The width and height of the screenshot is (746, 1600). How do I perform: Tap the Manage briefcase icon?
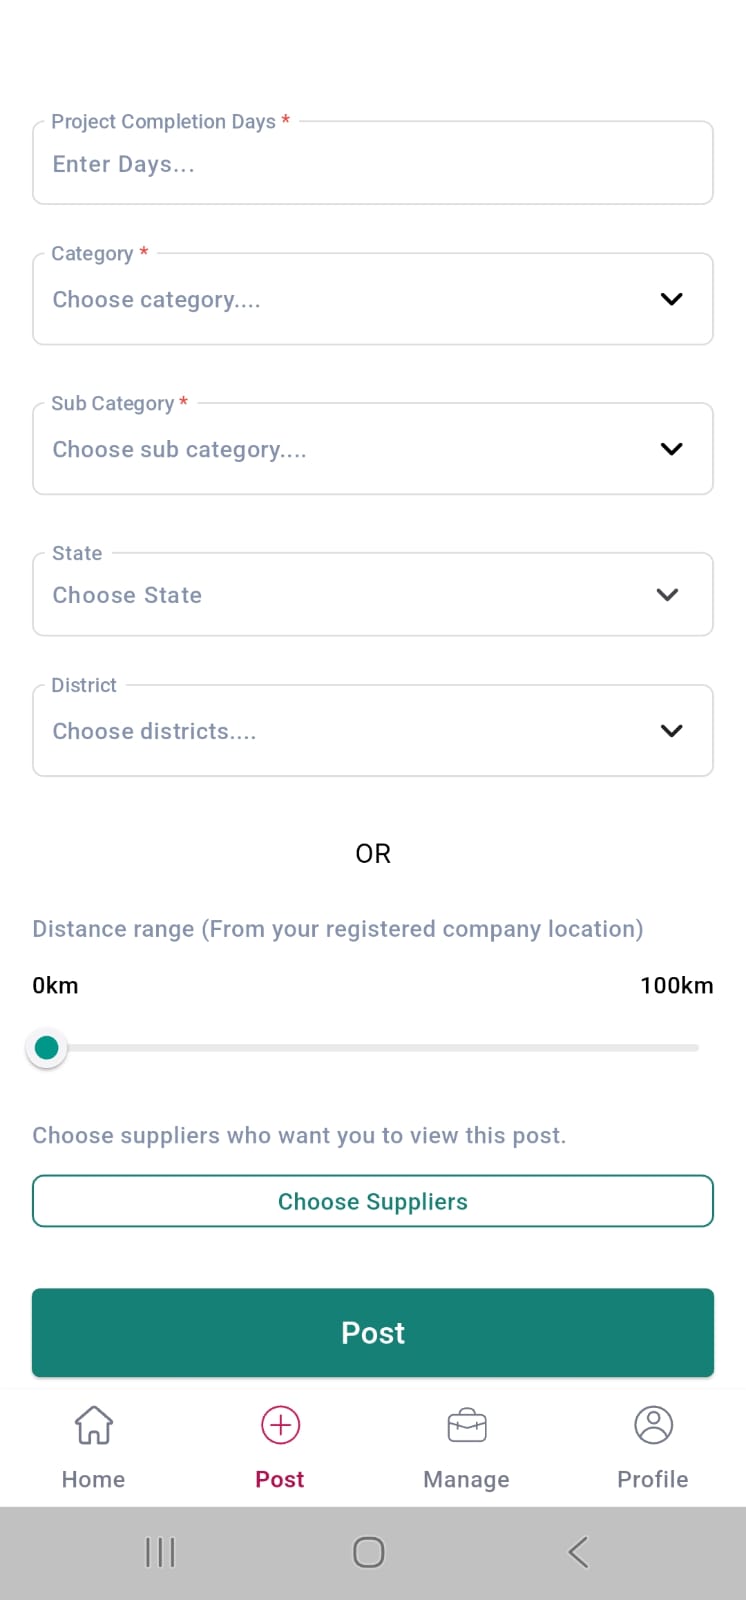(466, 1425)
